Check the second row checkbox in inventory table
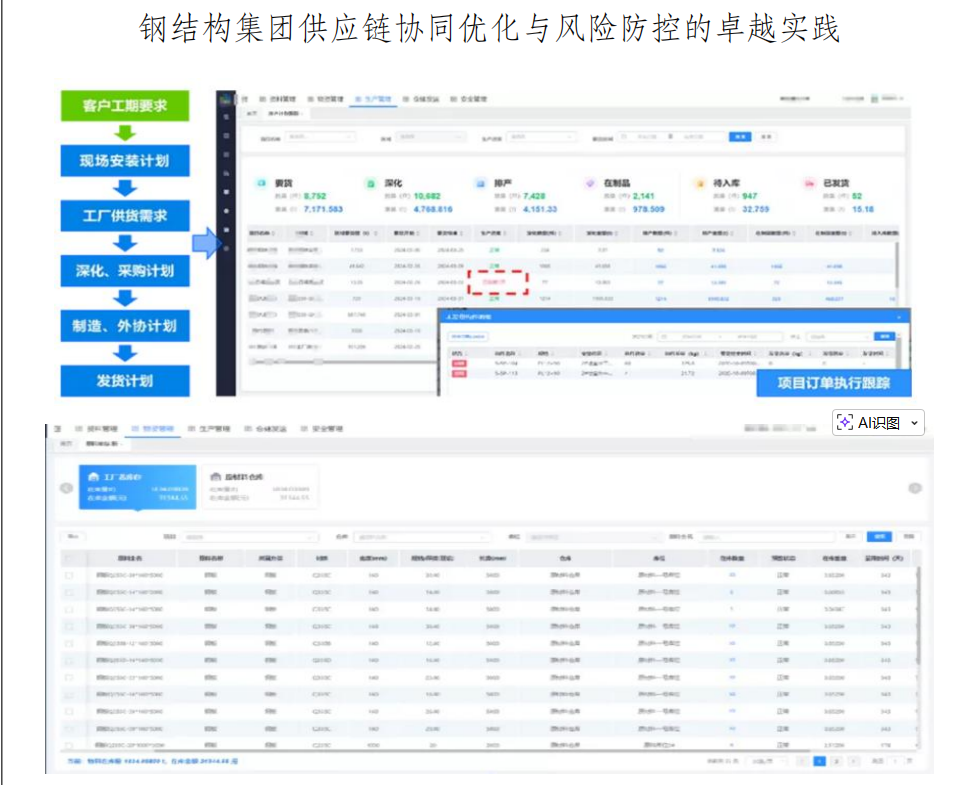Screen dimensions: 970x785 [68, 593]
